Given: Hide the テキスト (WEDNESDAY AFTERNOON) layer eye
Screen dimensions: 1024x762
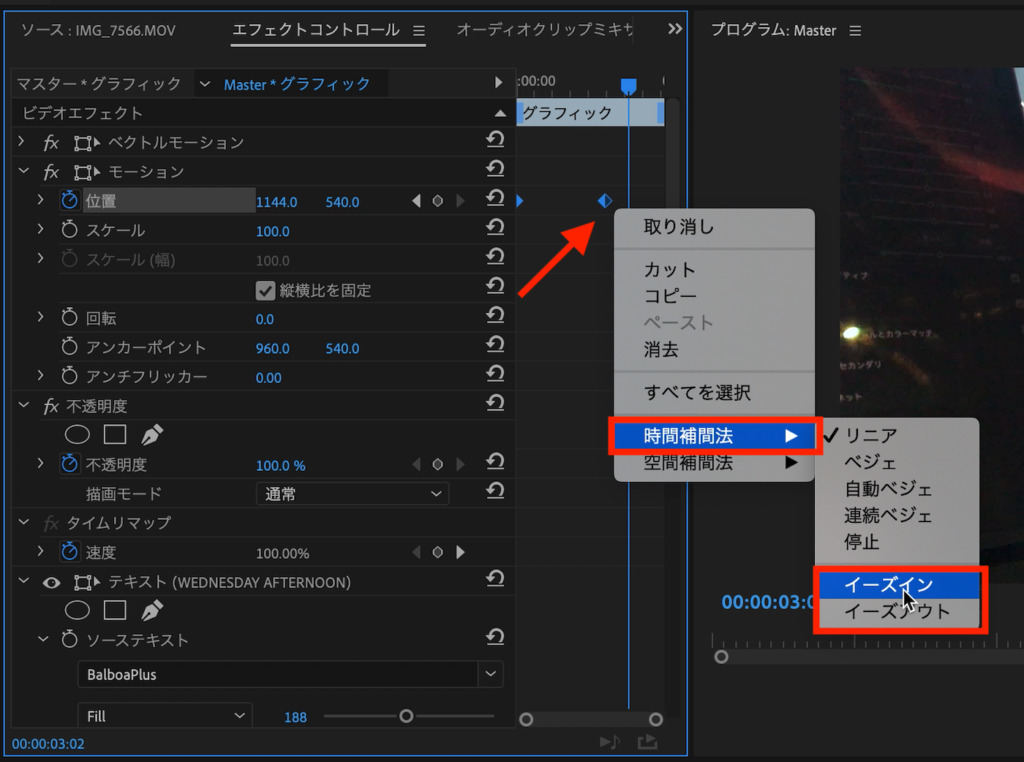Looking at the screenshot, I should (x=52, y=582).
